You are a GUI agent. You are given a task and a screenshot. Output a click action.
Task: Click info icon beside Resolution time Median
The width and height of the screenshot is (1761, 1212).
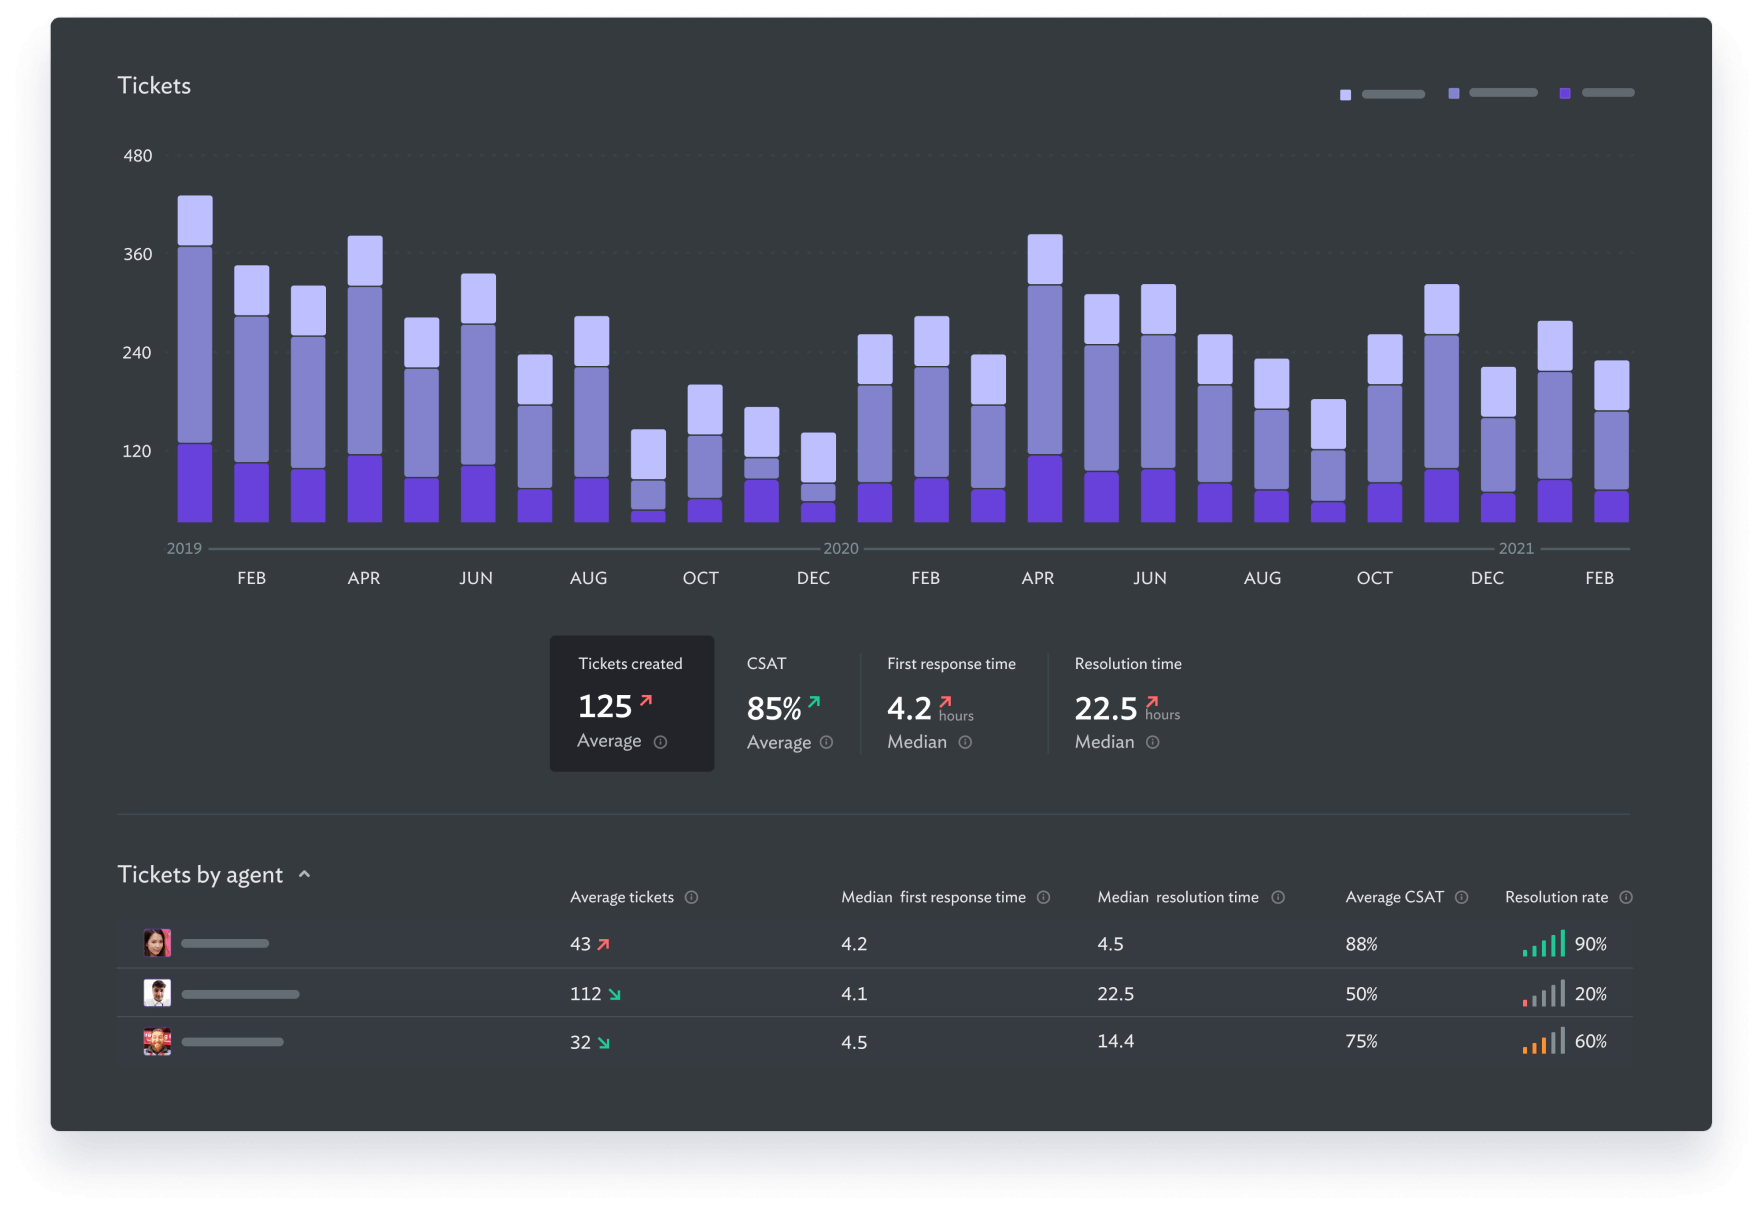pyautogui.click(x=1152, y=742)
